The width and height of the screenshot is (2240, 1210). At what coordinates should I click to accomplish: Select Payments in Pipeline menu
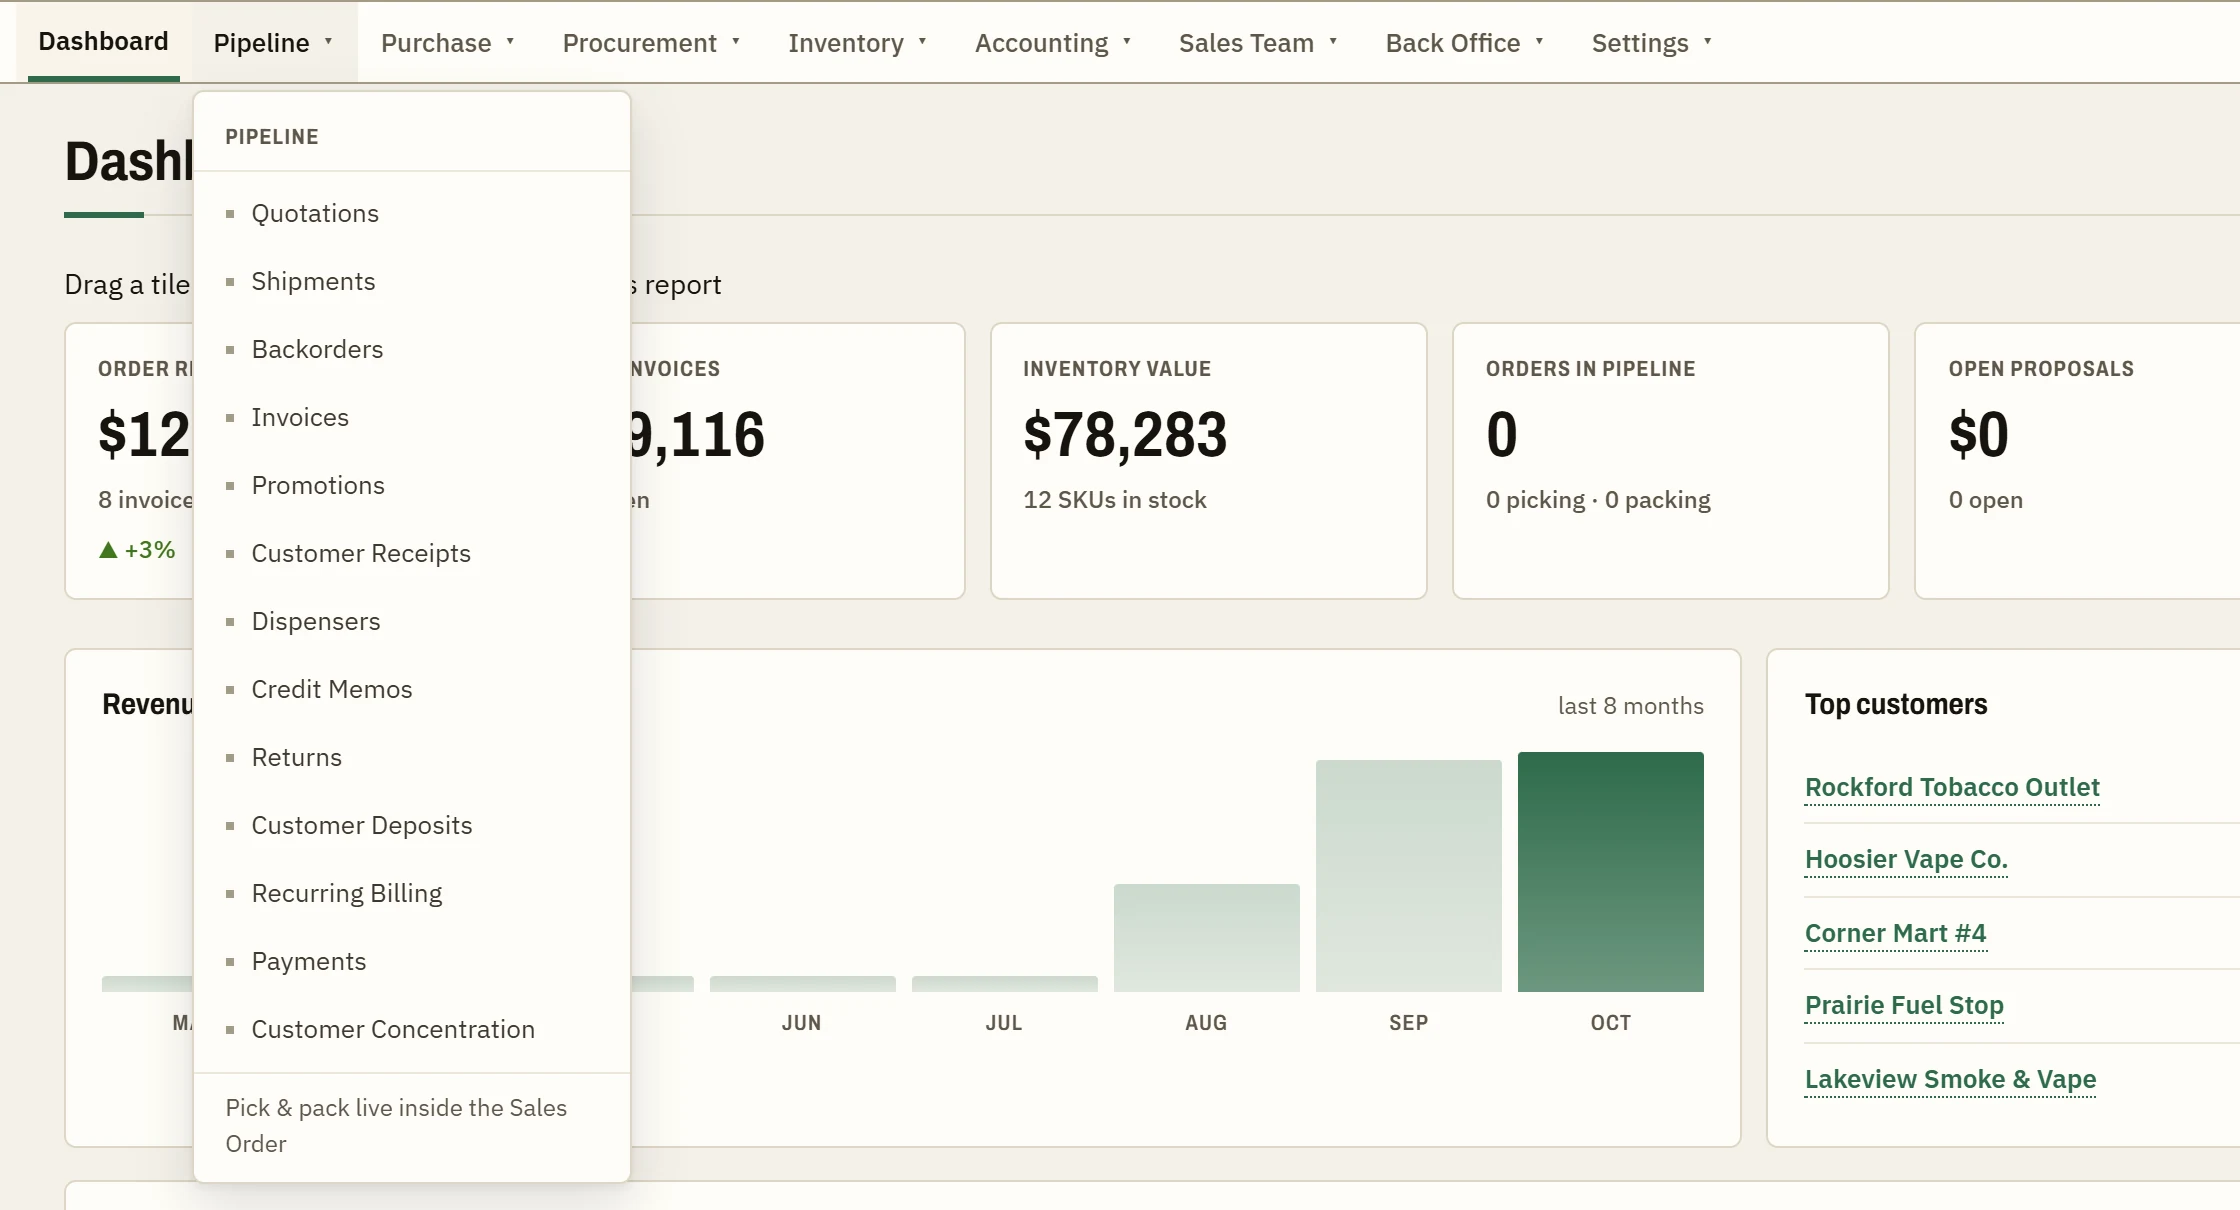[412, 961]
